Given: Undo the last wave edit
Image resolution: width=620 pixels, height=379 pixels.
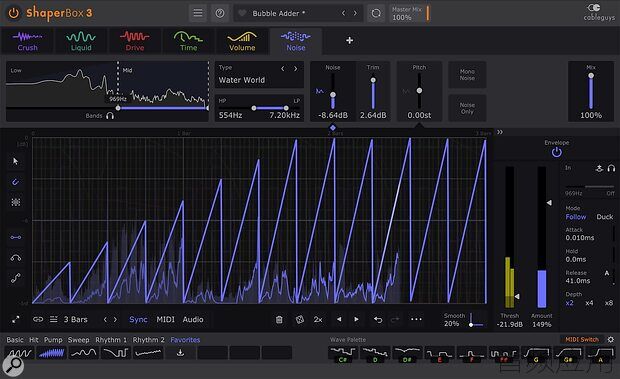Looking at the screenshot, I should 378,319.
